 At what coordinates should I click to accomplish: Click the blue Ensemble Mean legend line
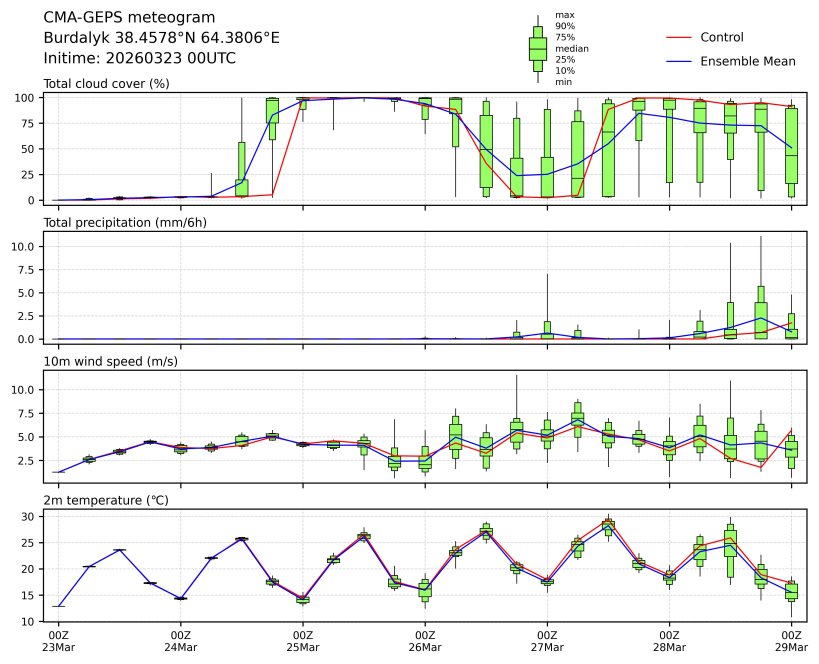(x=678, y=61)
